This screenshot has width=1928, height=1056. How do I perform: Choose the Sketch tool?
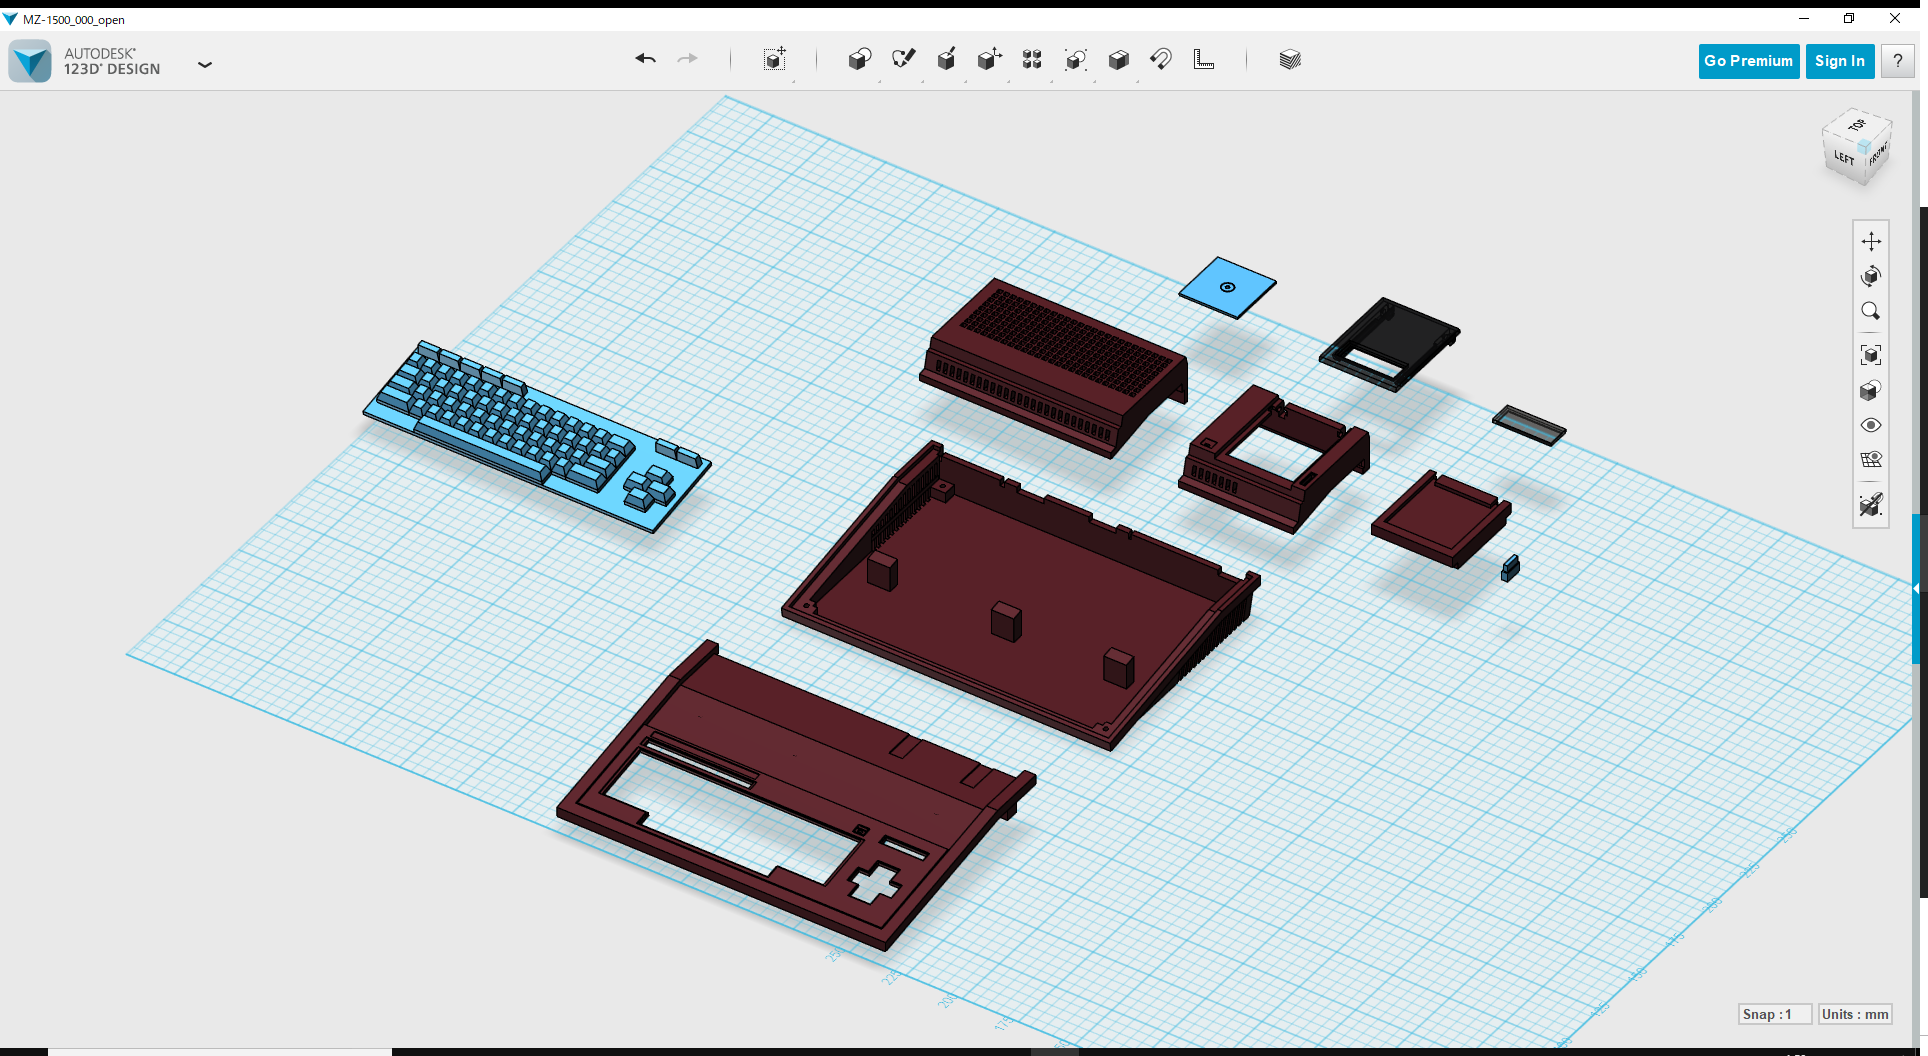point(903,60)
